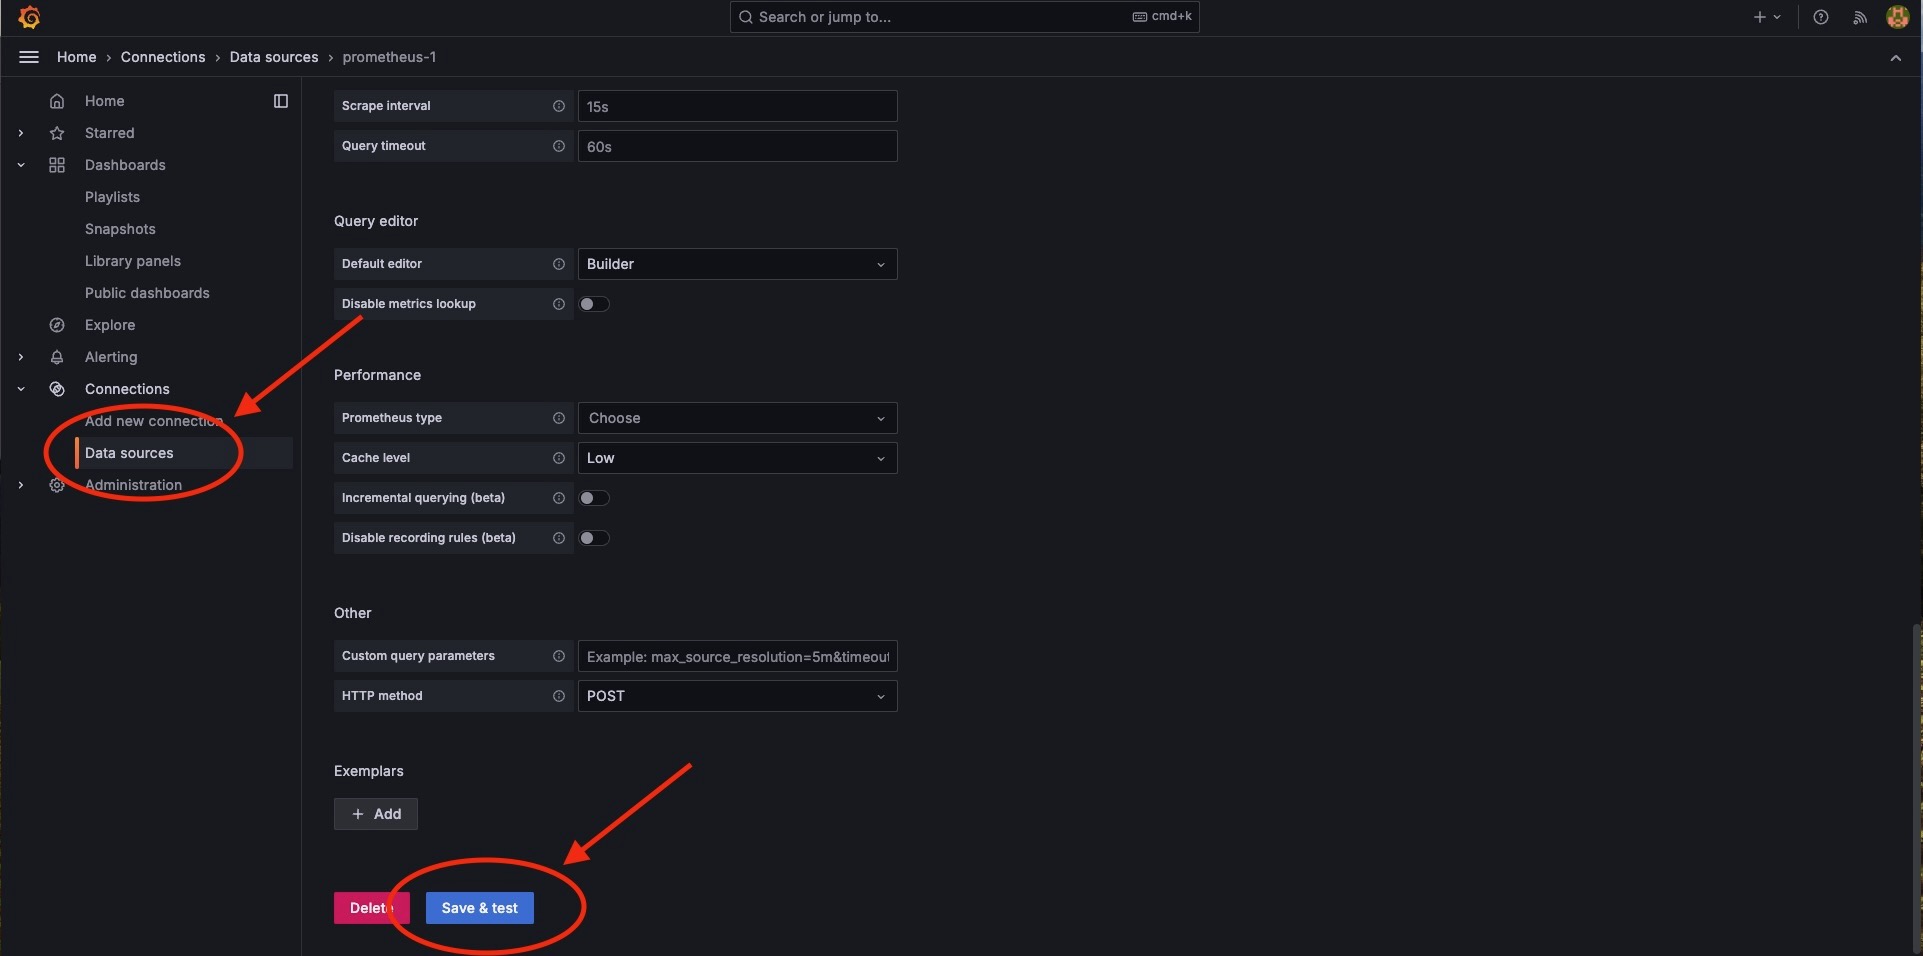Click prometheus-1 breadcrumb text
Viewport: 1923px width, 956px height.
coord(389,57)
